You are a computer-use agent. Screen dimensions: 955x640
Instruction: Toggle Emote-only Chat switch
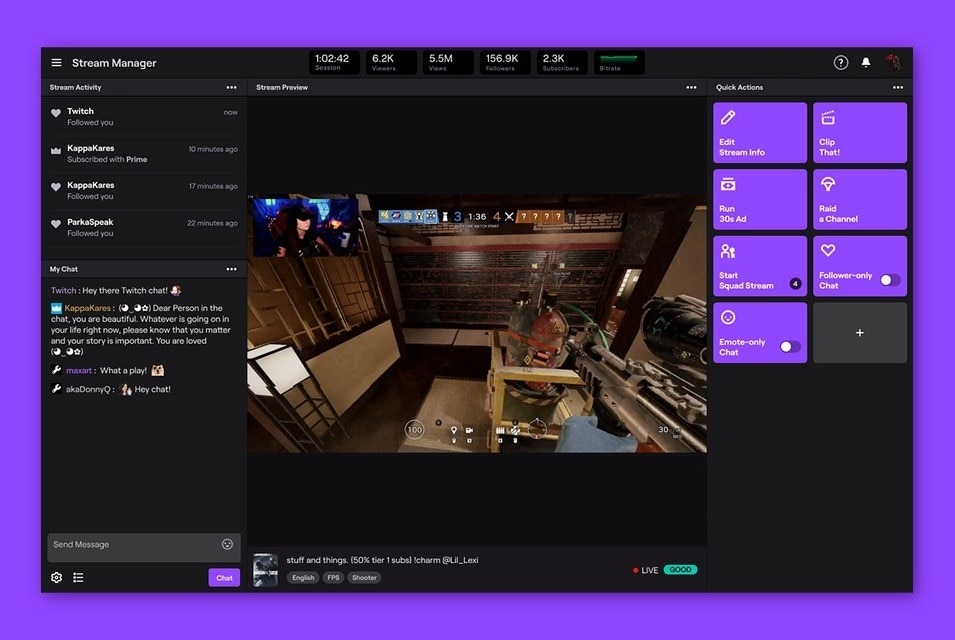click(x=789, y=347)
